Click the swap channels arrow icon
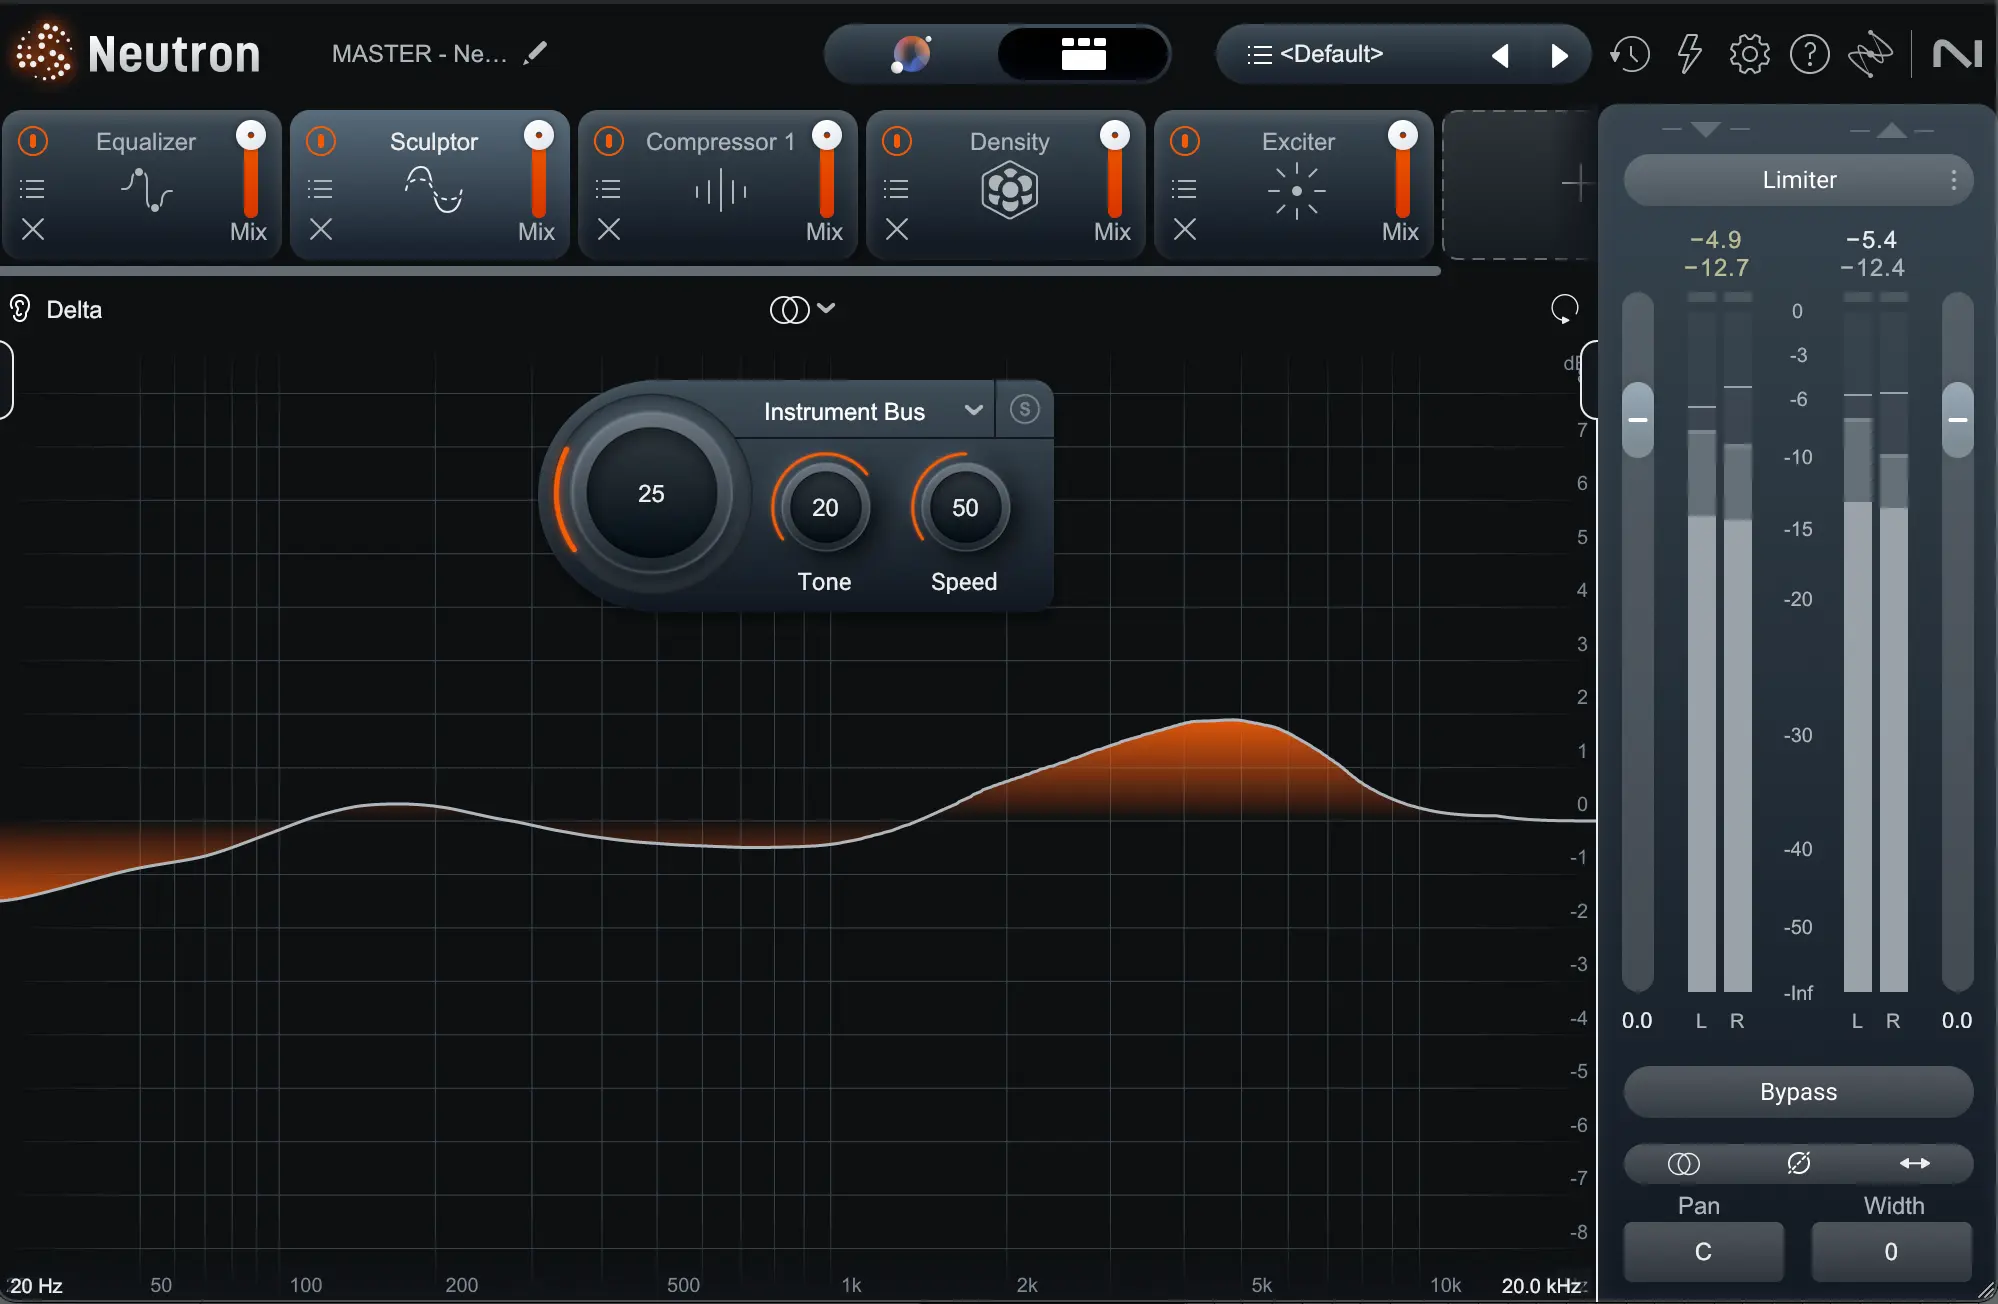1998x1304 pixels. (1914, 1163)
